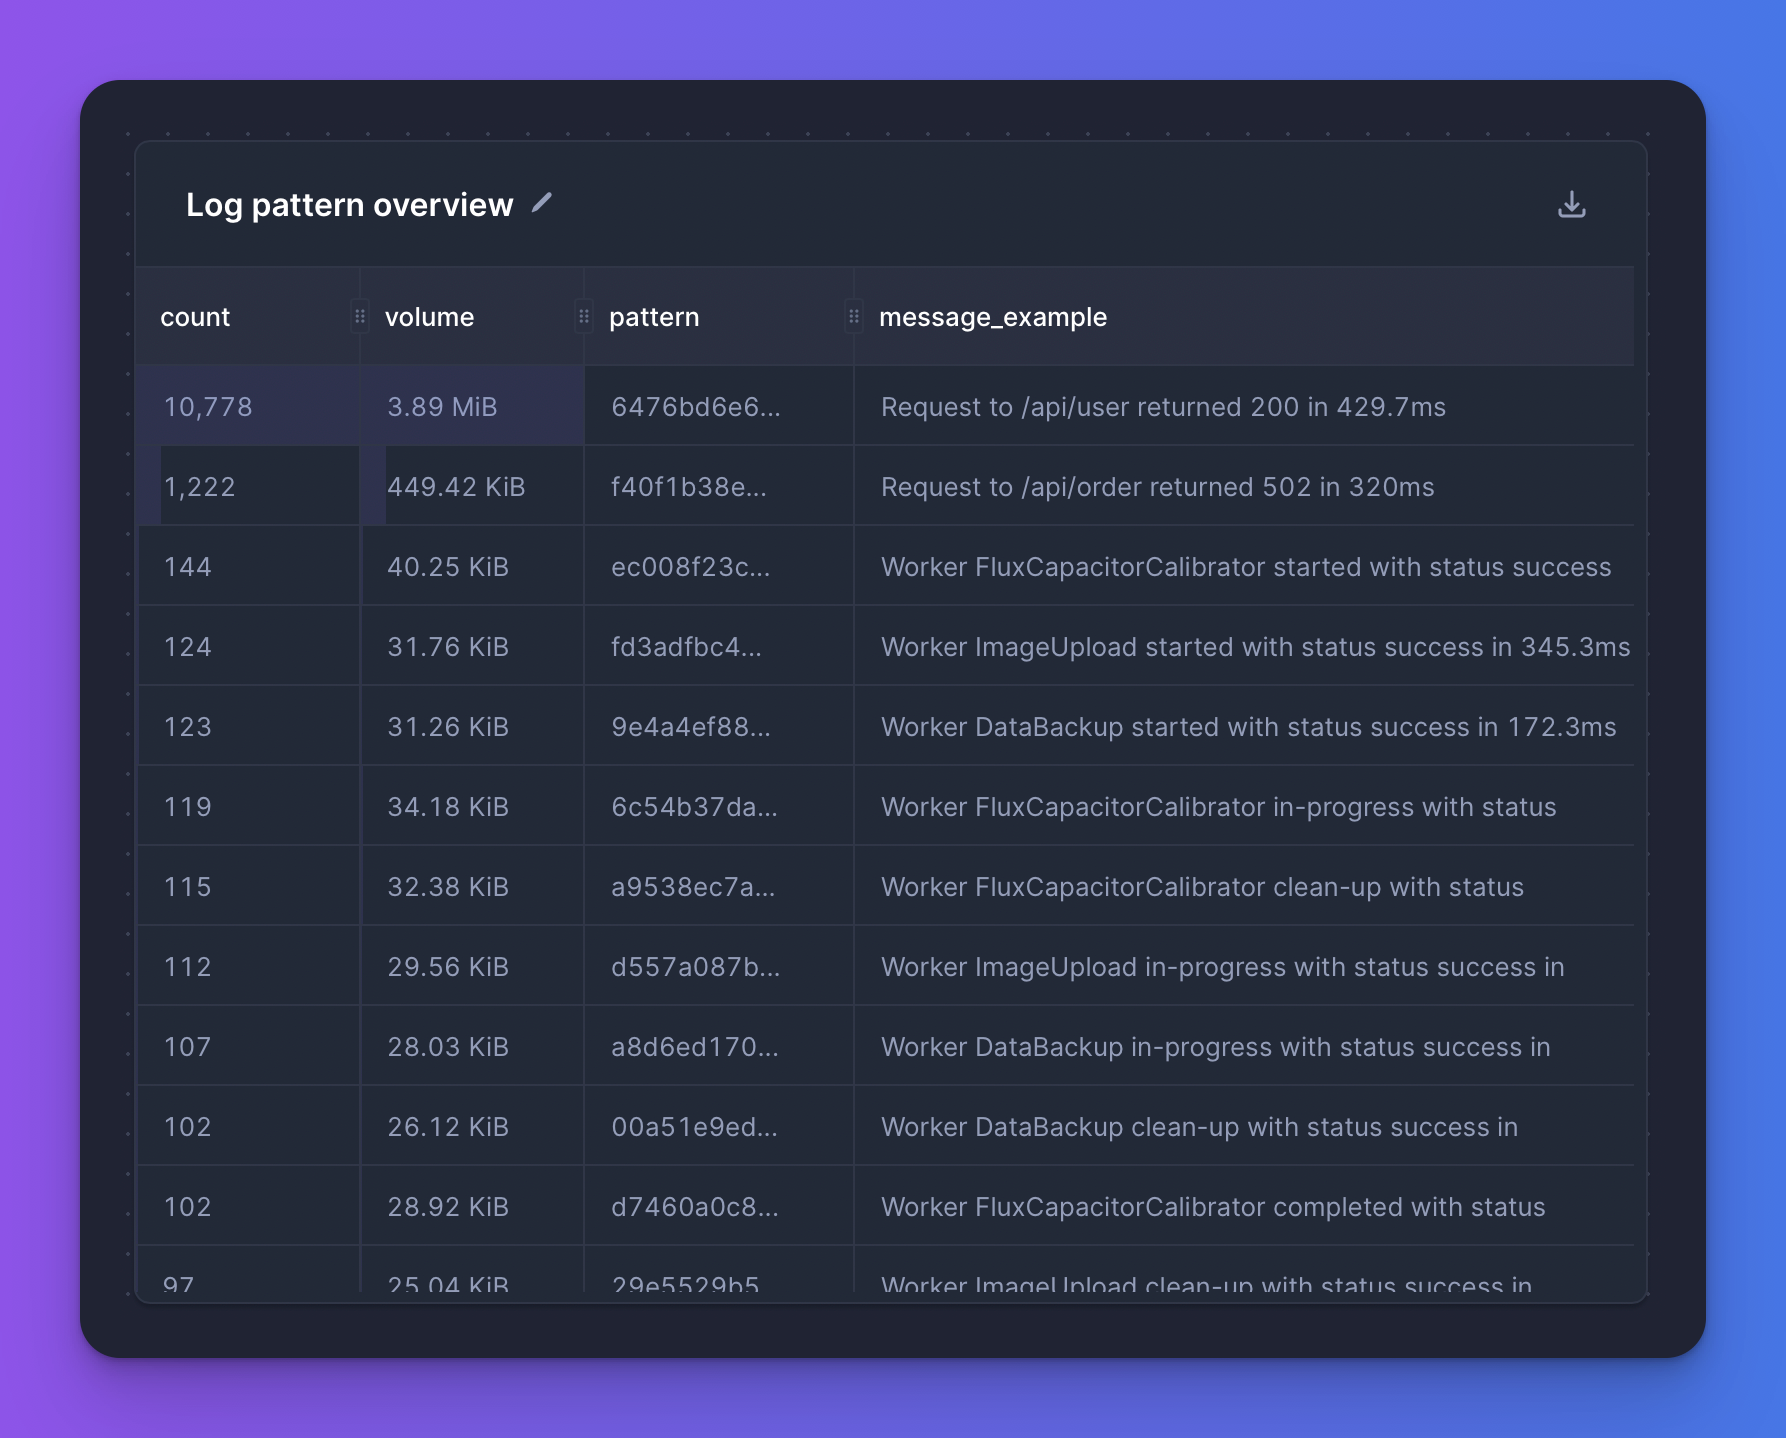Screen dimensions: 1786x1438
Task: Click the pencil icon to edit title
Action: pos(541,203)
